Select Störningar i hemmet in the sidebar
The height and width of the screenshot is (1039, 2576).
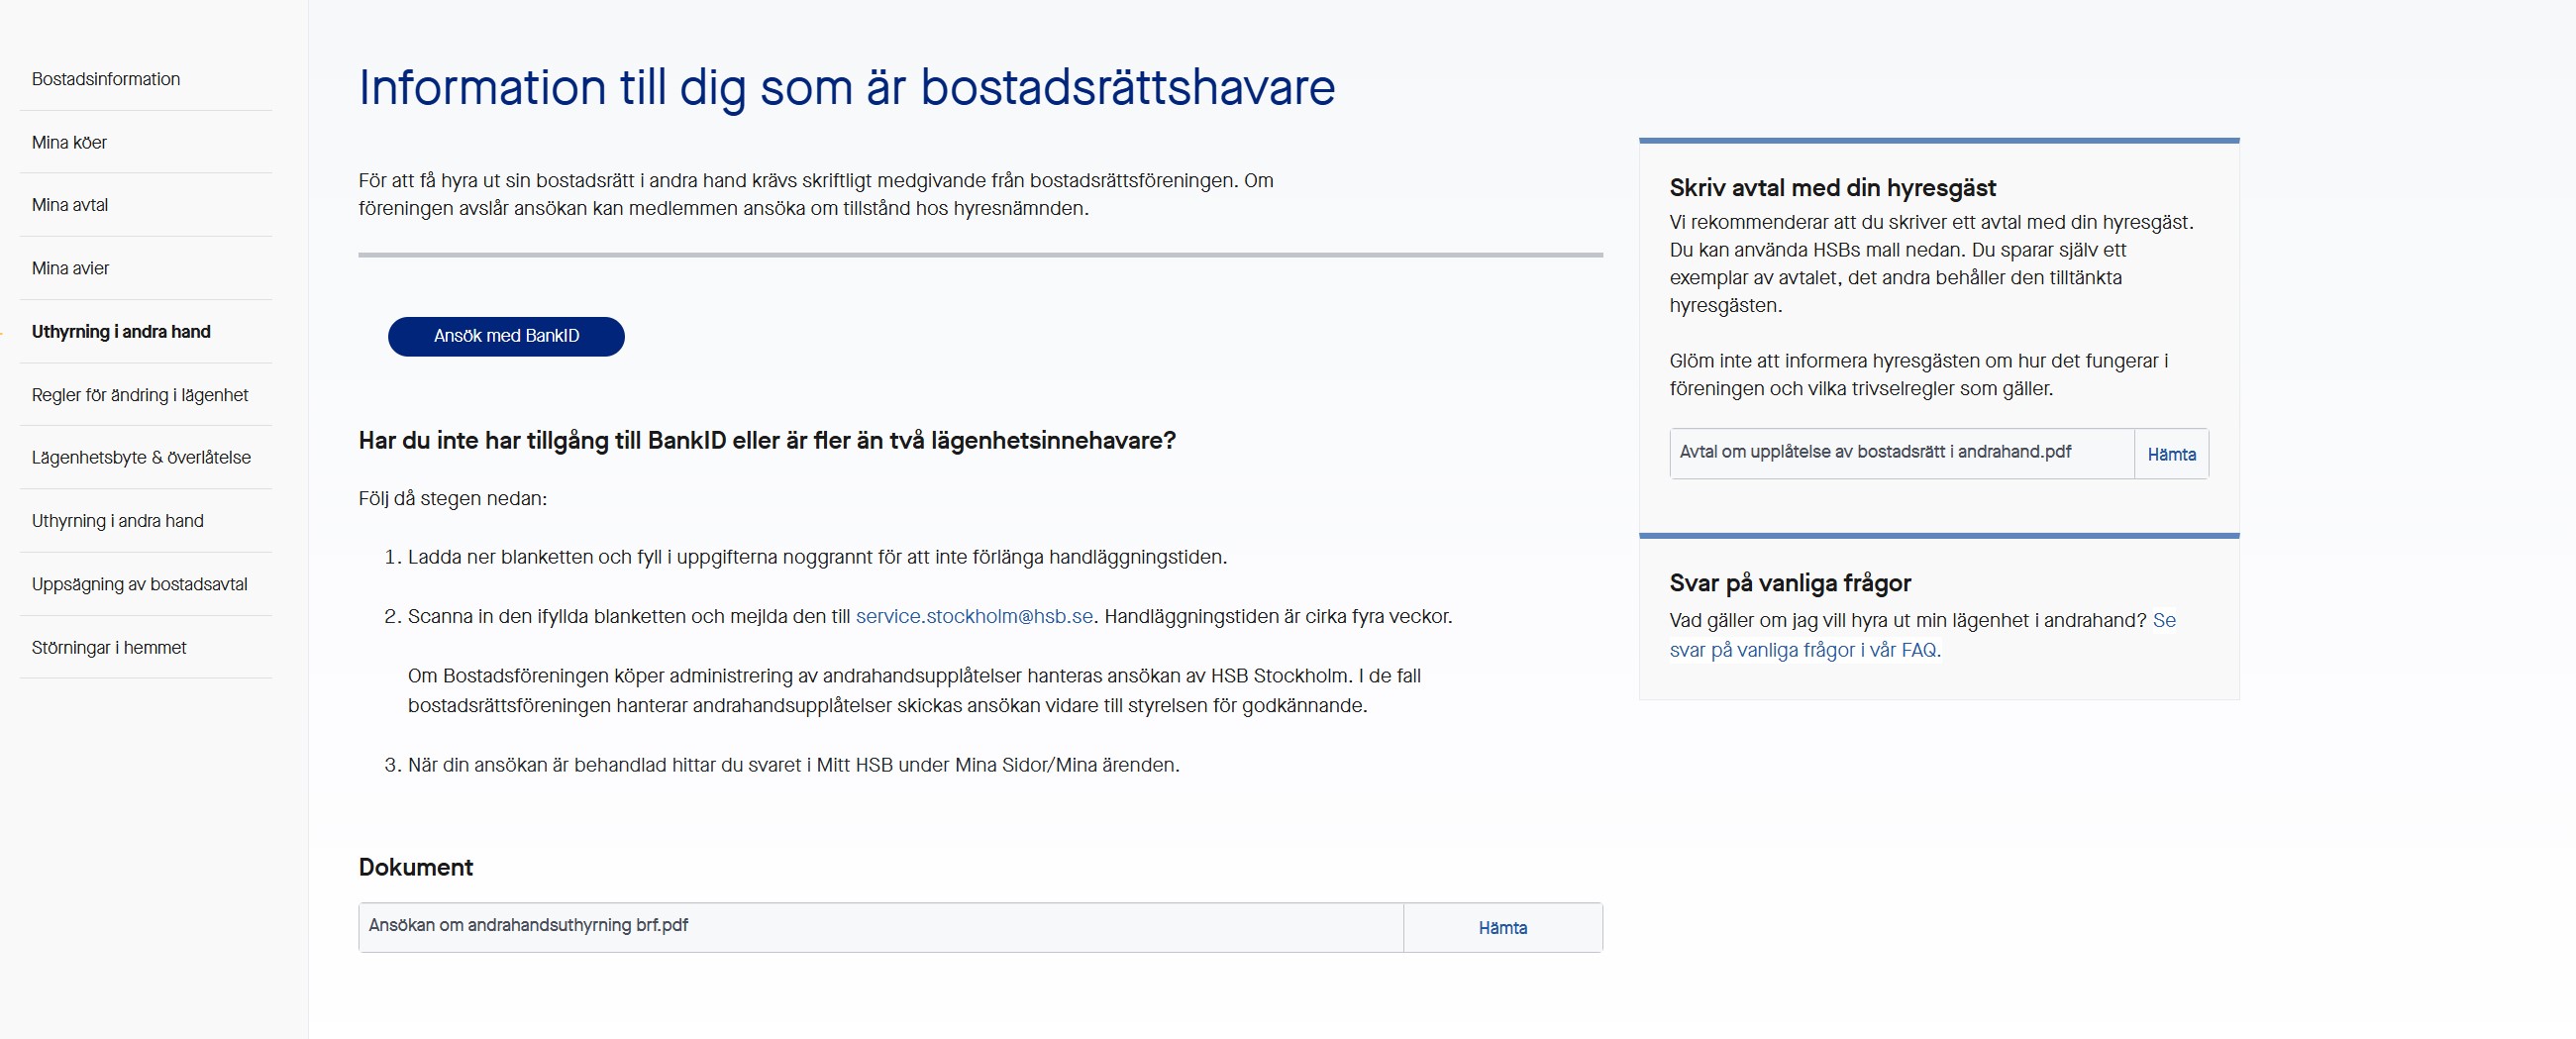click(109, 647)
